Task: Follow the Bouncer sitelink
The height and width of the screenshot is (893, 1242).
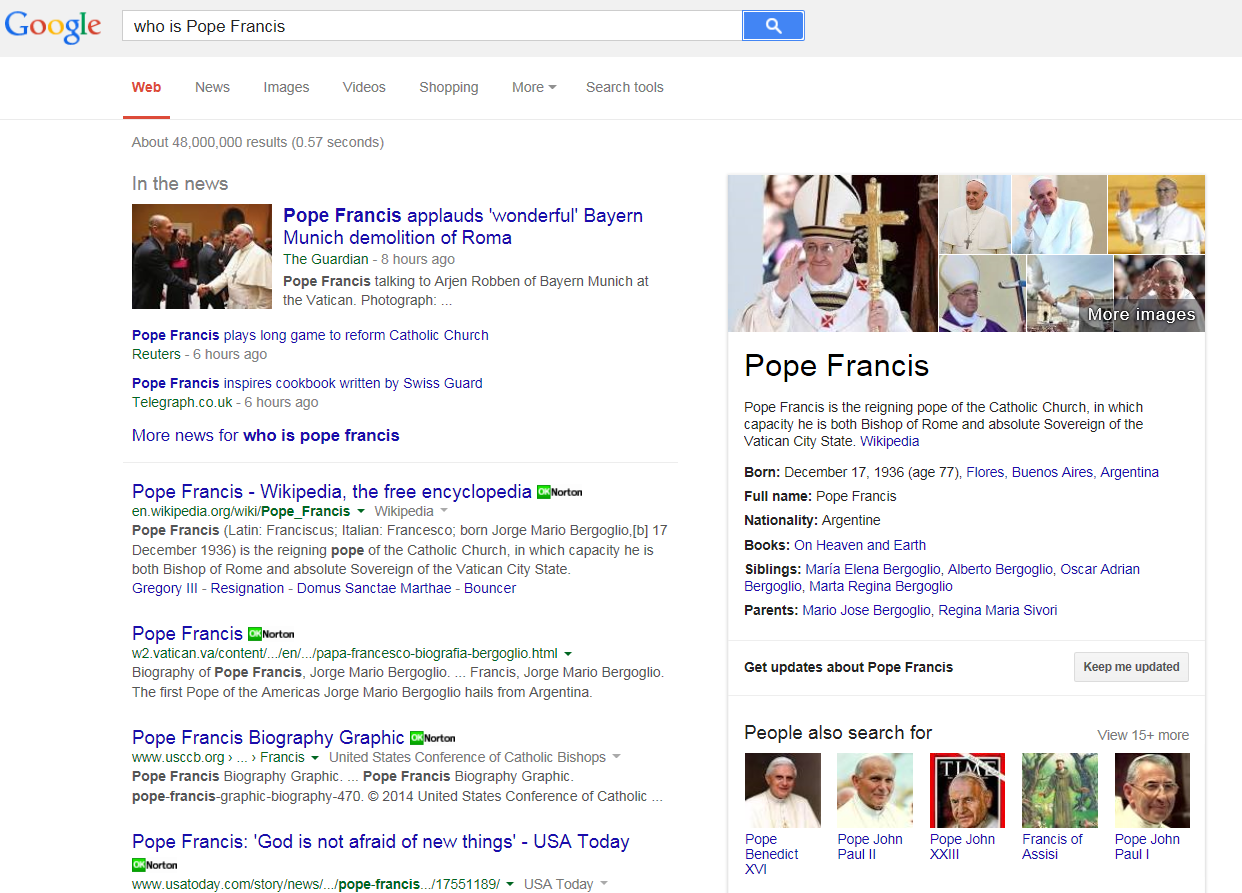Action: (490, 588)
